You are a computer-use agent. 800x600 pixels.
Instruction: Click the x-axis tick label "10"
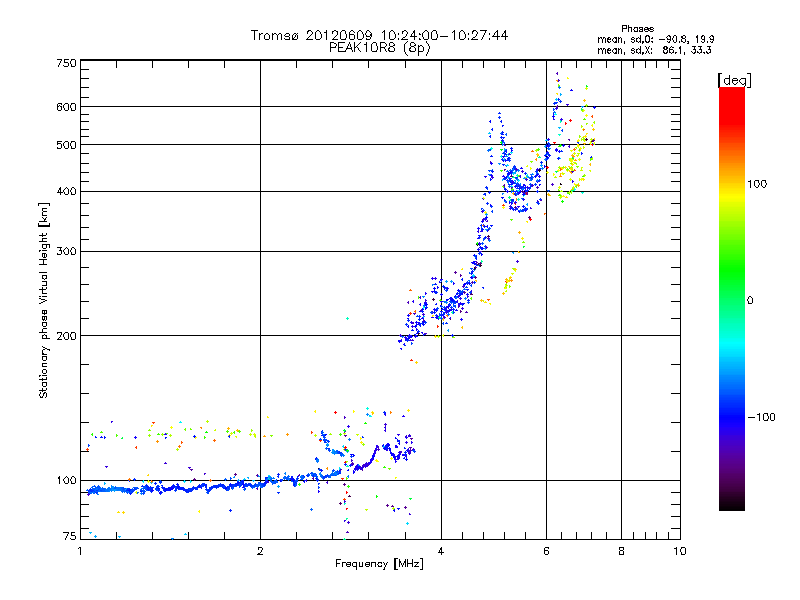[680, 551]
